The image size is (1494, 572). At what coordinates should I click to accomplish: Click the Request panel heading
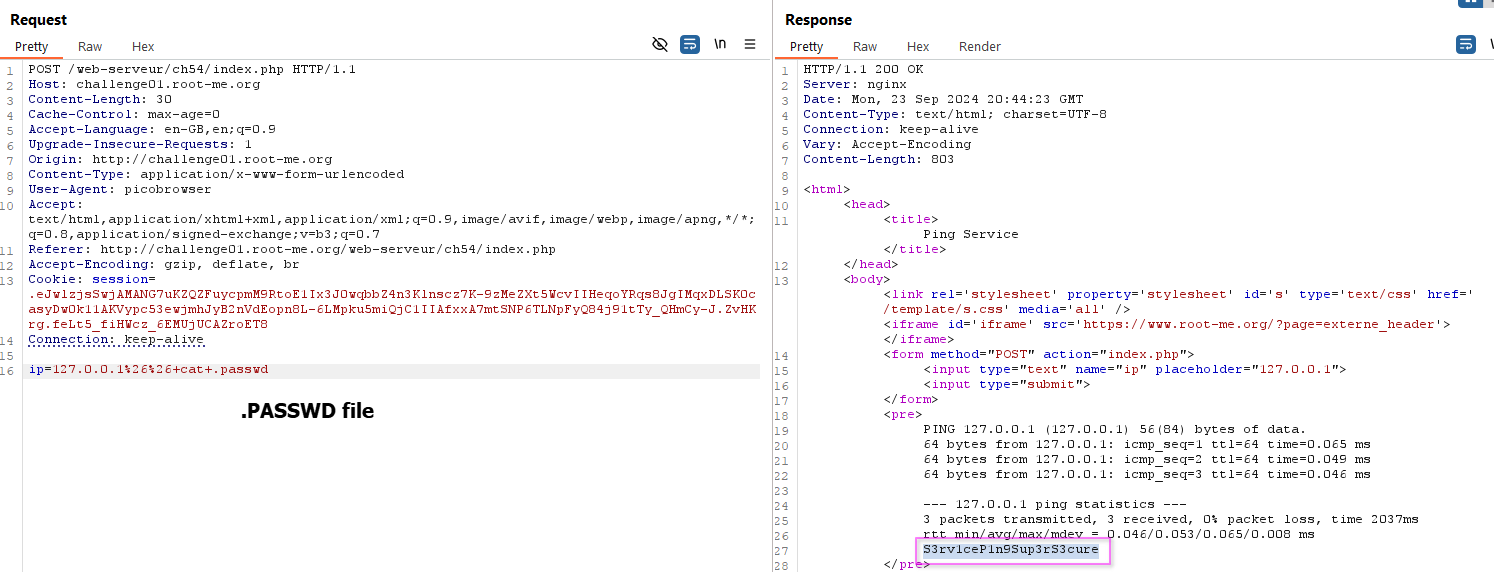39,20
